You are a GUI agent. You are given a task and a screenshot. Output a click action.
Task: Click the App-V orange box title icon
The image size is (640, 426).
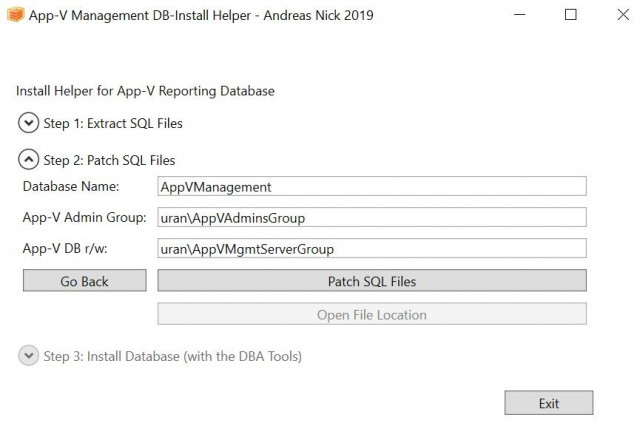(x=16, y=15)
